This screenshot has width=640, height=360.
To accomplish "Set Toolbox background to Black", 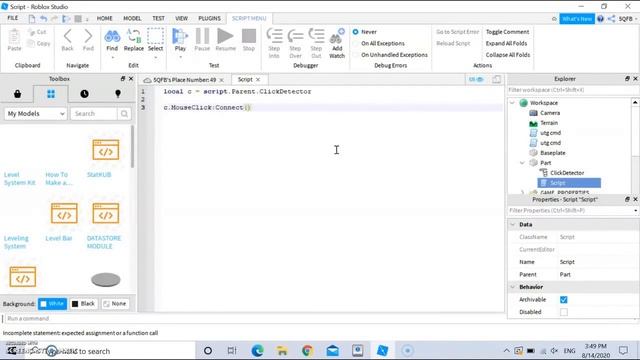I will pyautogui.click(x=83, y=304).
